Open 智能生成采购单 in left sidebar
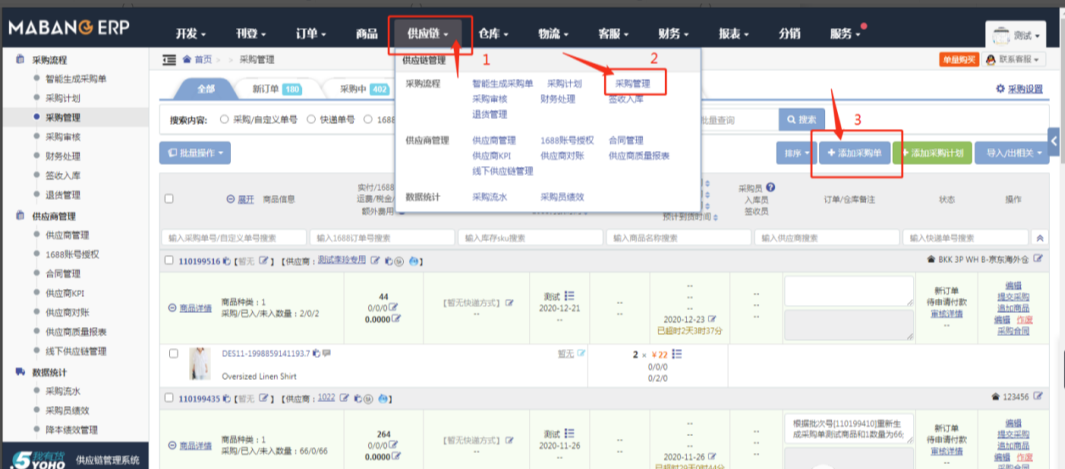 [76, 79]
